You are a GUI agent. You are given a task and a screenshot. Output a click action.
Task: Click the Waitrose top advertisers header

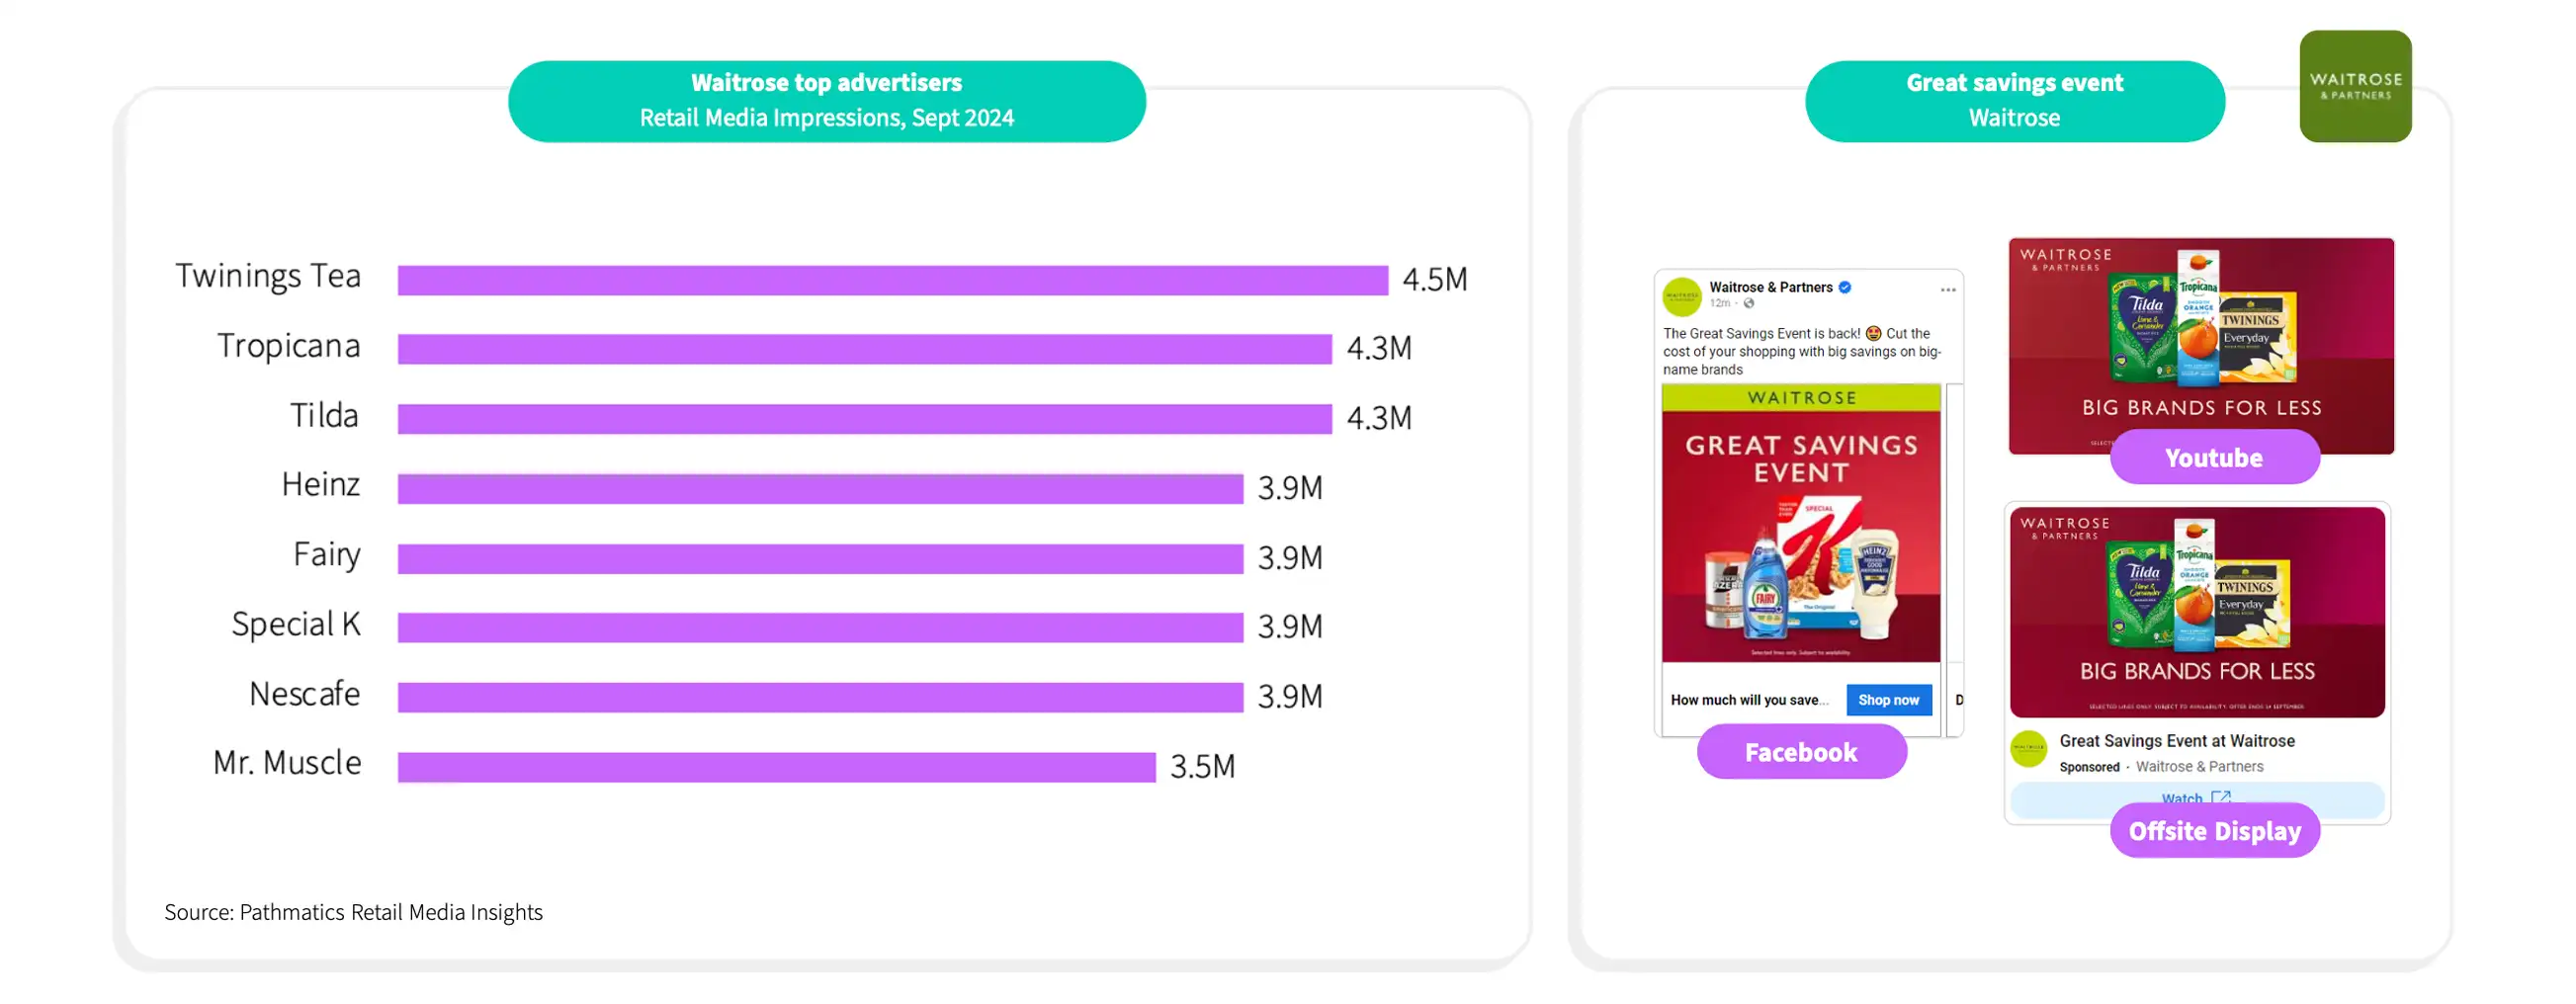pos(826,101)
